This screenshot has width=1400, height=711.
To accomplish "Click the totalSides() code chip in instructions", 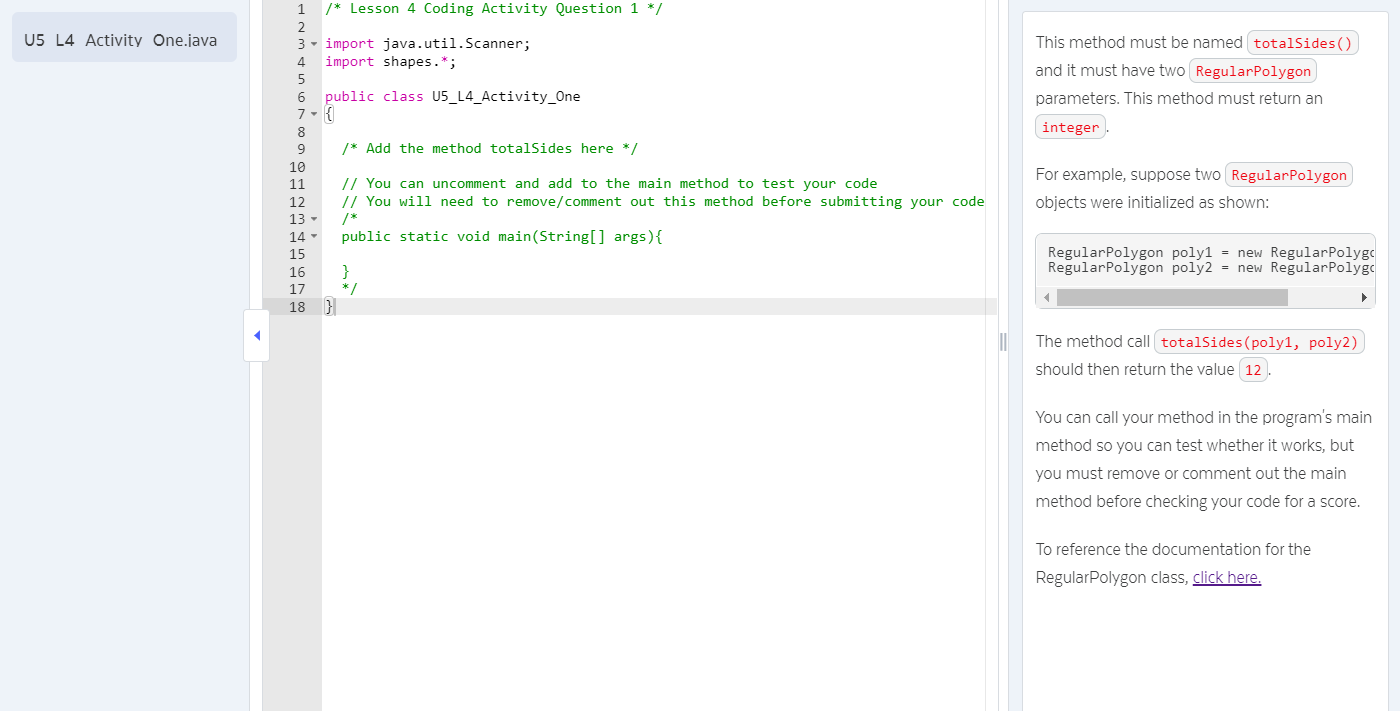I will click(x=1302, y=42).
